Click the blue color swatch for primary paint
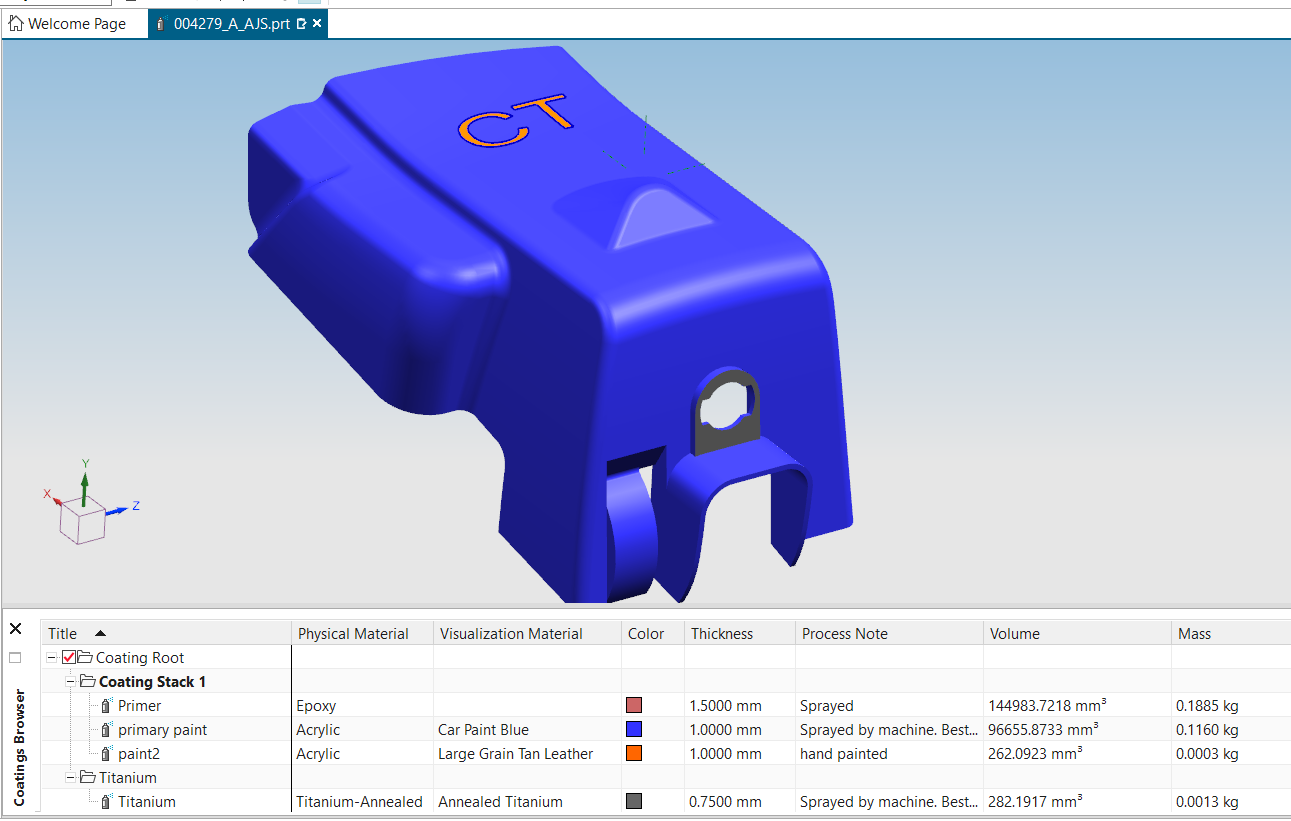The width and height of the screenshot is (1291, 821). (x=634, y=730)
